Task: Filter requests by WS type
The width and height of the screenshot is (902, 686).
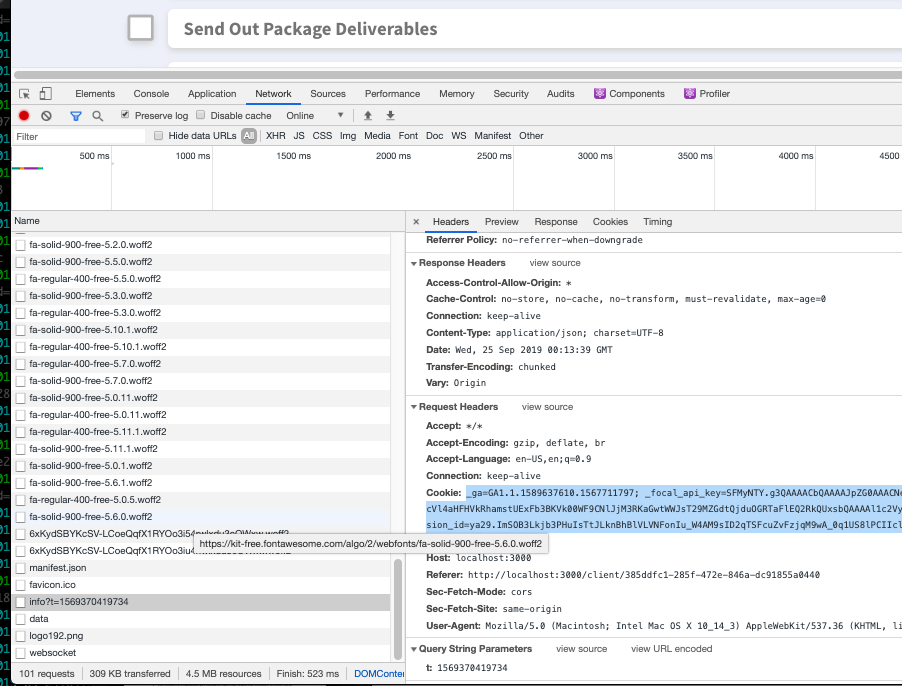Action: 458,136
